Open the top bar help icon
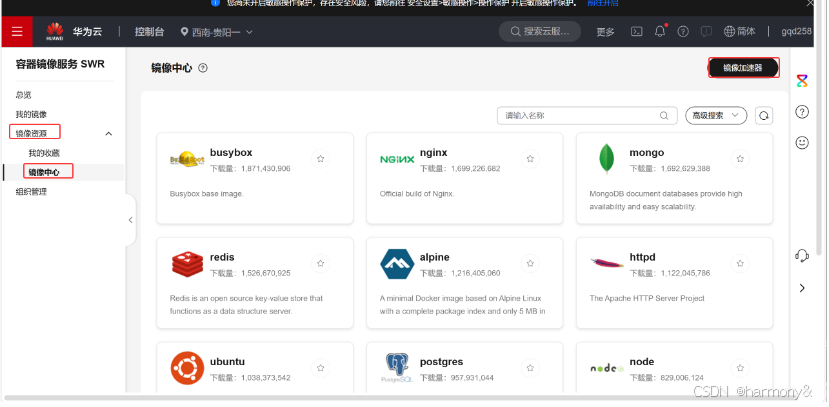The image size is (829, 407). pos(683,32)
